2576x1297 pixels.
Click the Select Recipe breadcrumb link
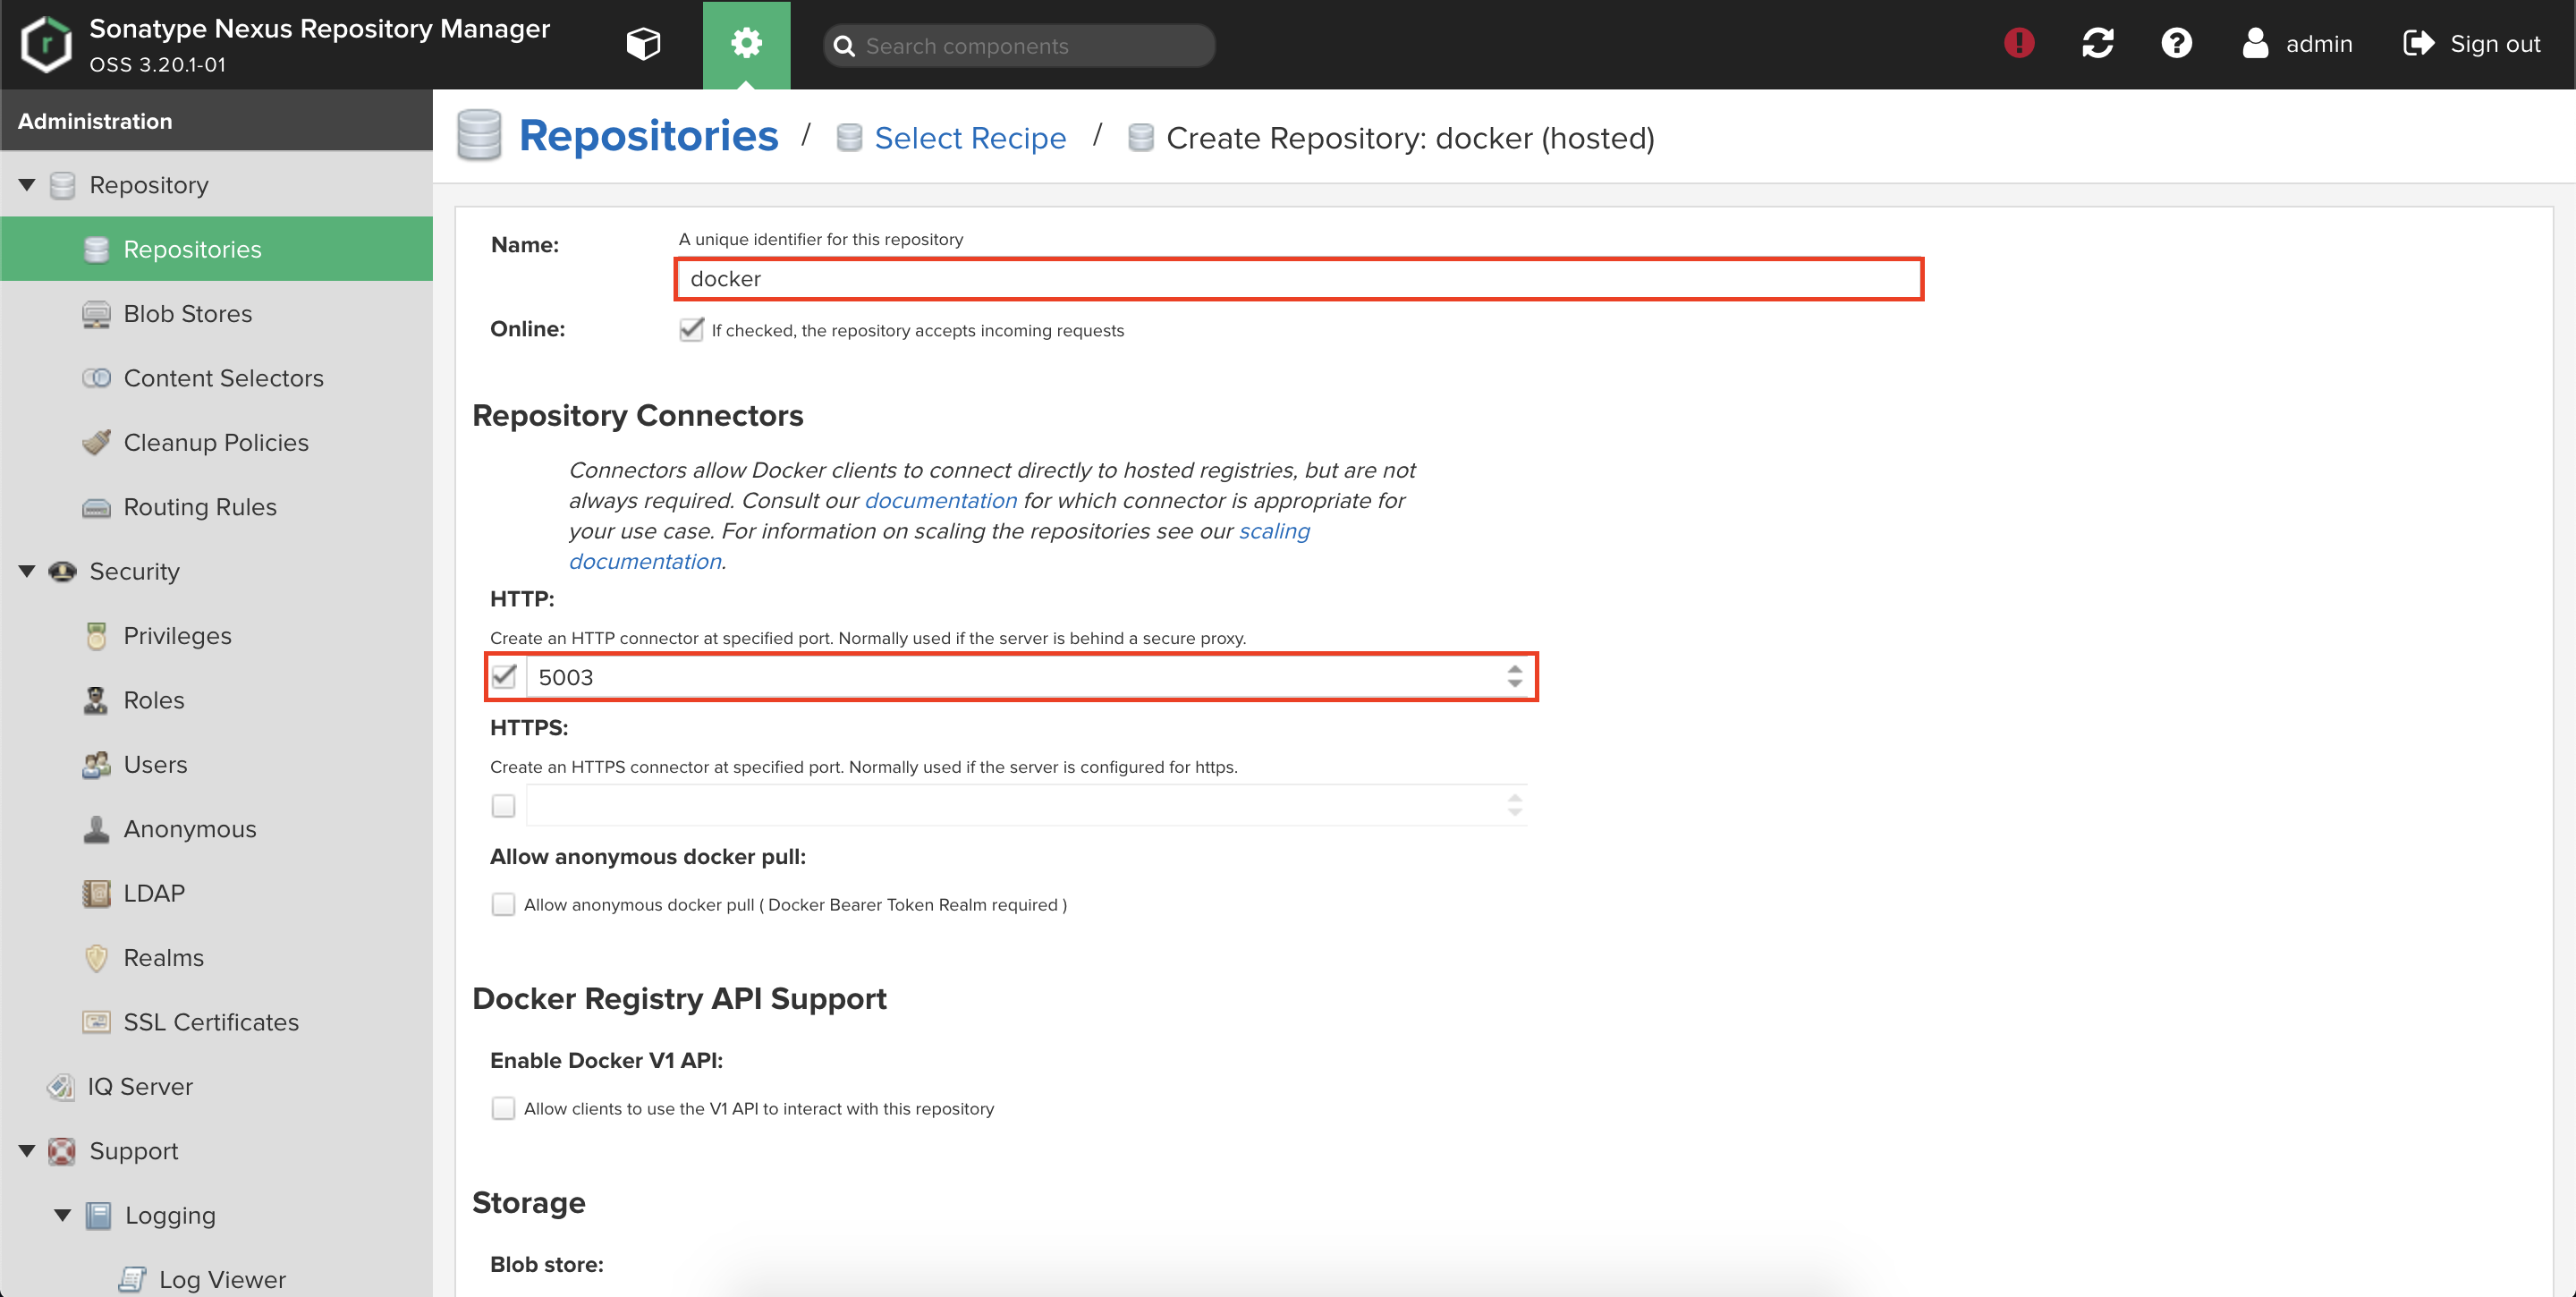[970, 138]
